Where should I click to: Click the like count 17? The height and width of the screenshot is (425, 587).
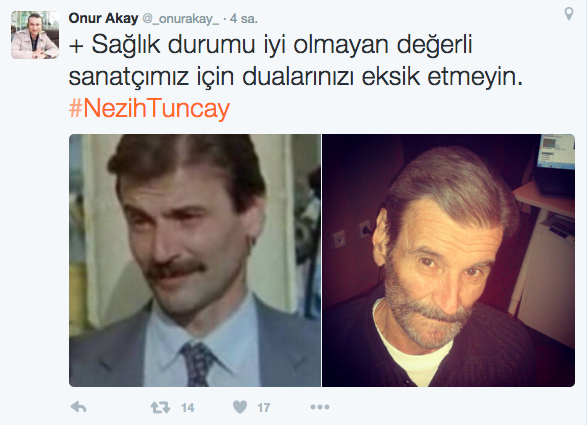(x=264, y=407)
